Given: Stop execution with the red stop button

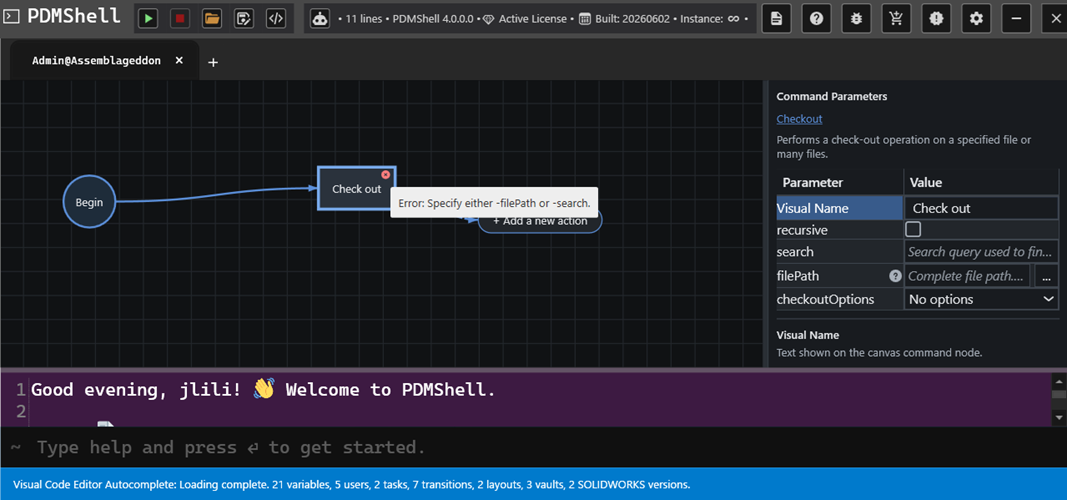Looking at the screenshot, I should [x=180, y=18].
